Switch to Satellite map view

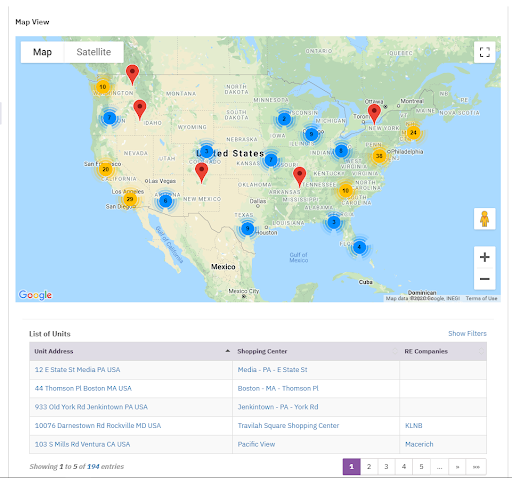94,52
